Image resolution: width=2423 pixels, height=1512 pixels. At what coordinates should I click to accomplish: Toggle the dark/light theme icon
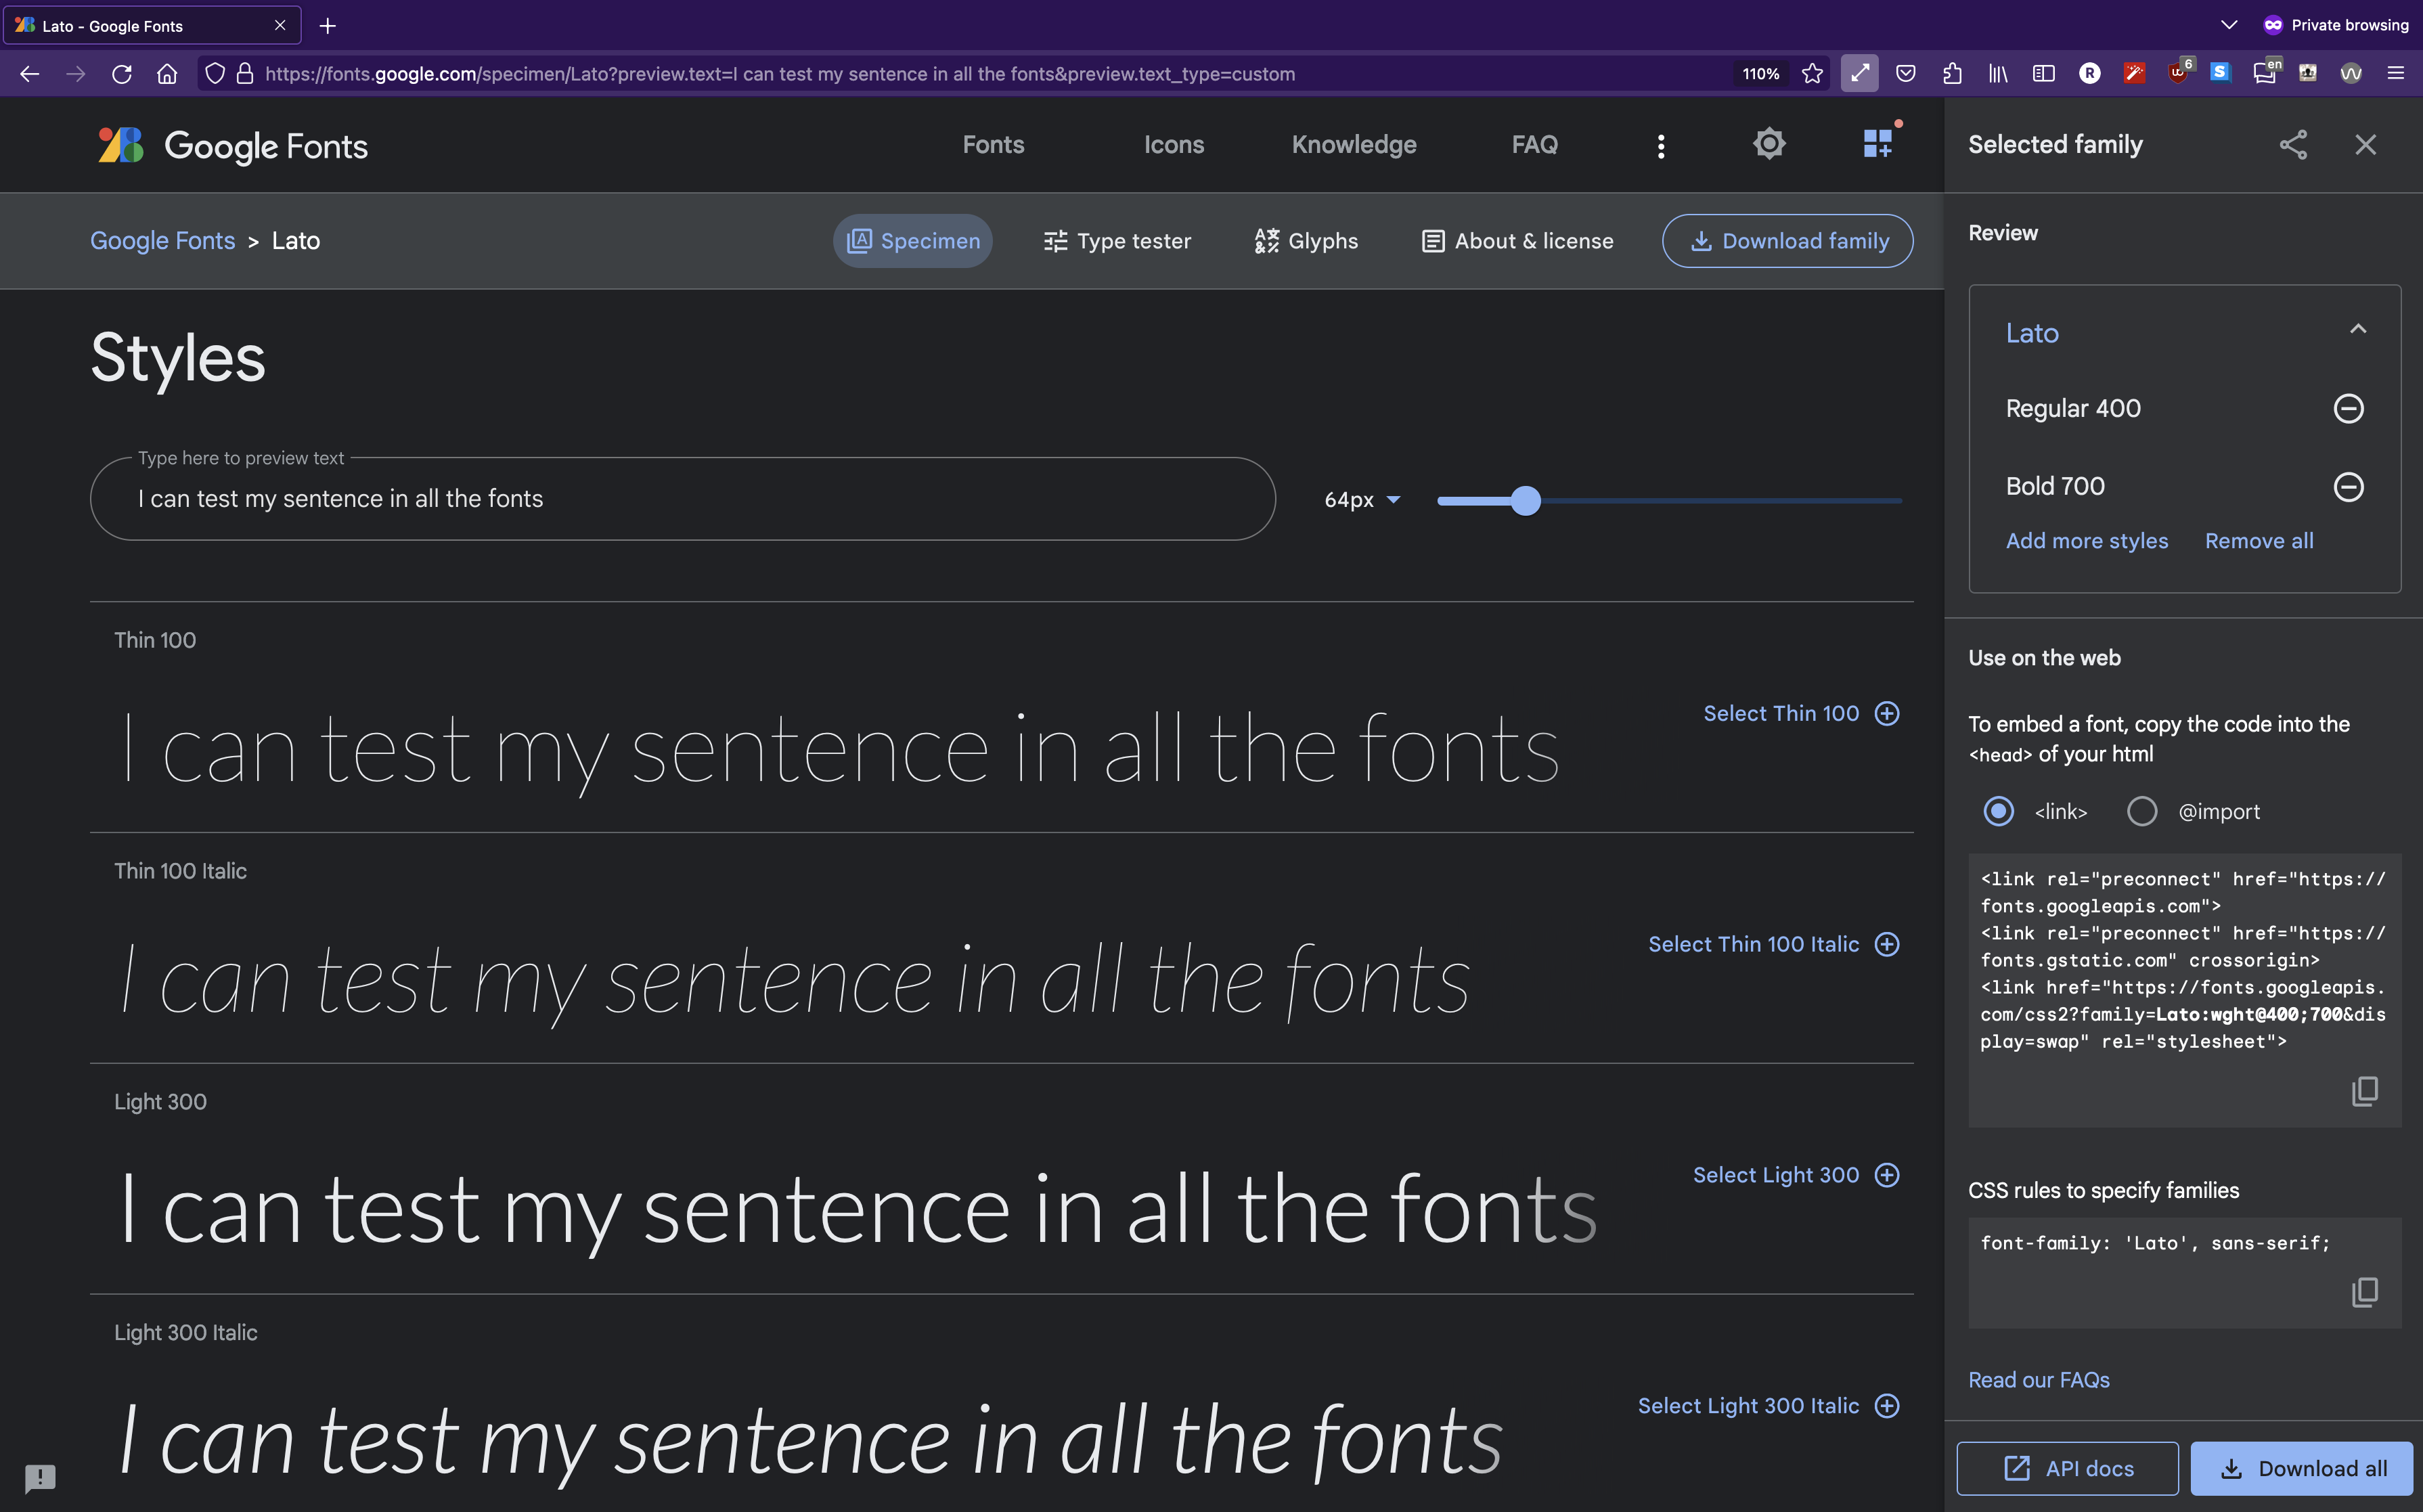pos(1769,144)
